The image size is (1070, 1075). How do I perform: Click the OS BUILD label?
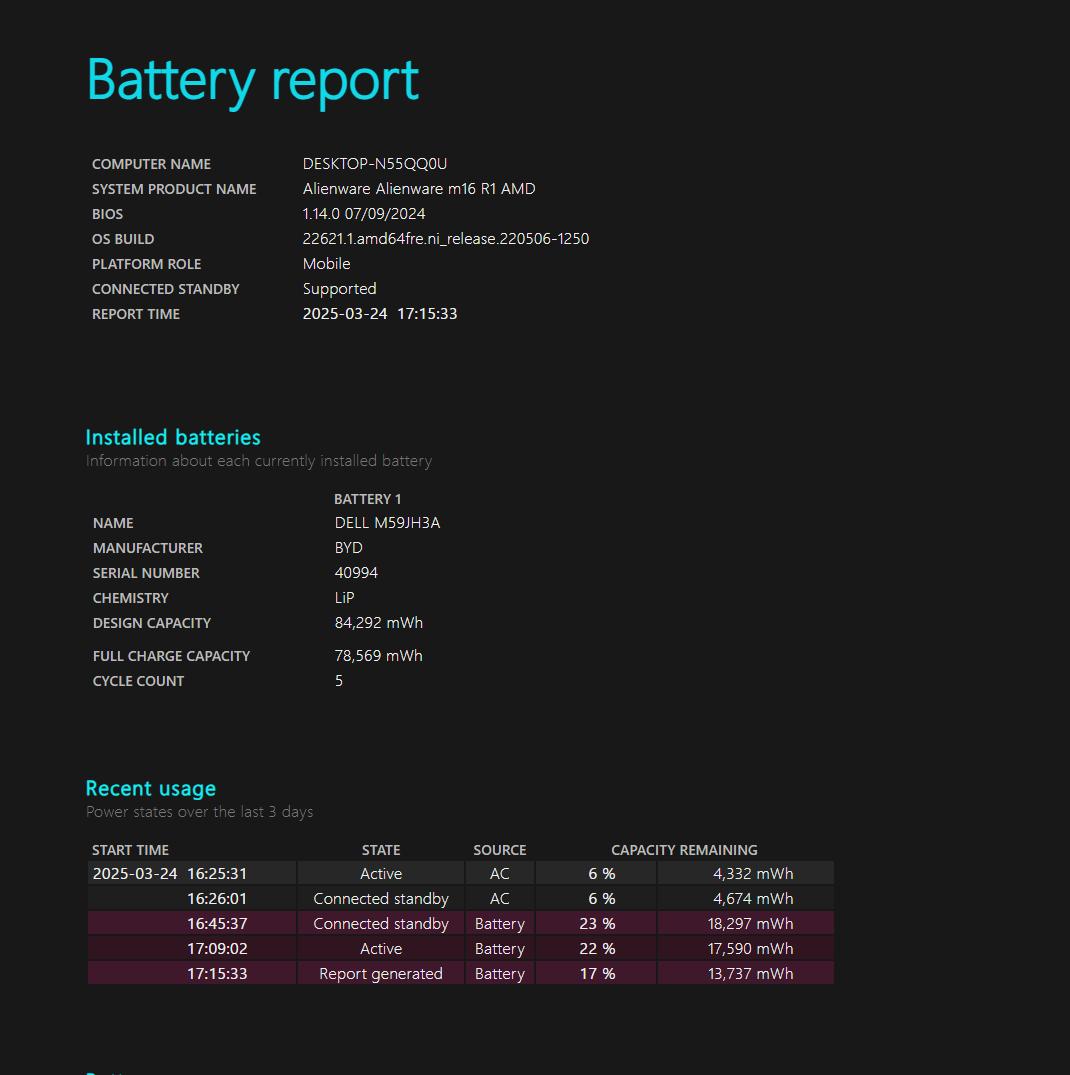tap(123, 239)
